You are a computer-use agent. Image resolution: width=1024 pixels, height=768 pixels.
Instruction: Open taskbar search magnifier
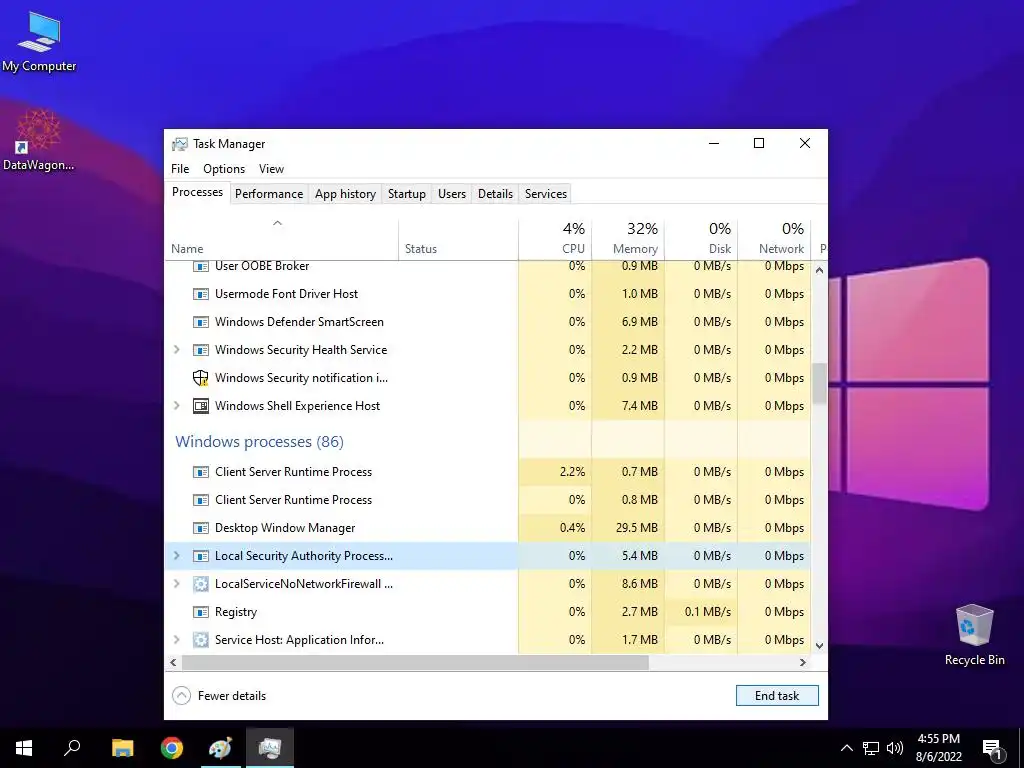pyautogui.click(x=72, y=748)
